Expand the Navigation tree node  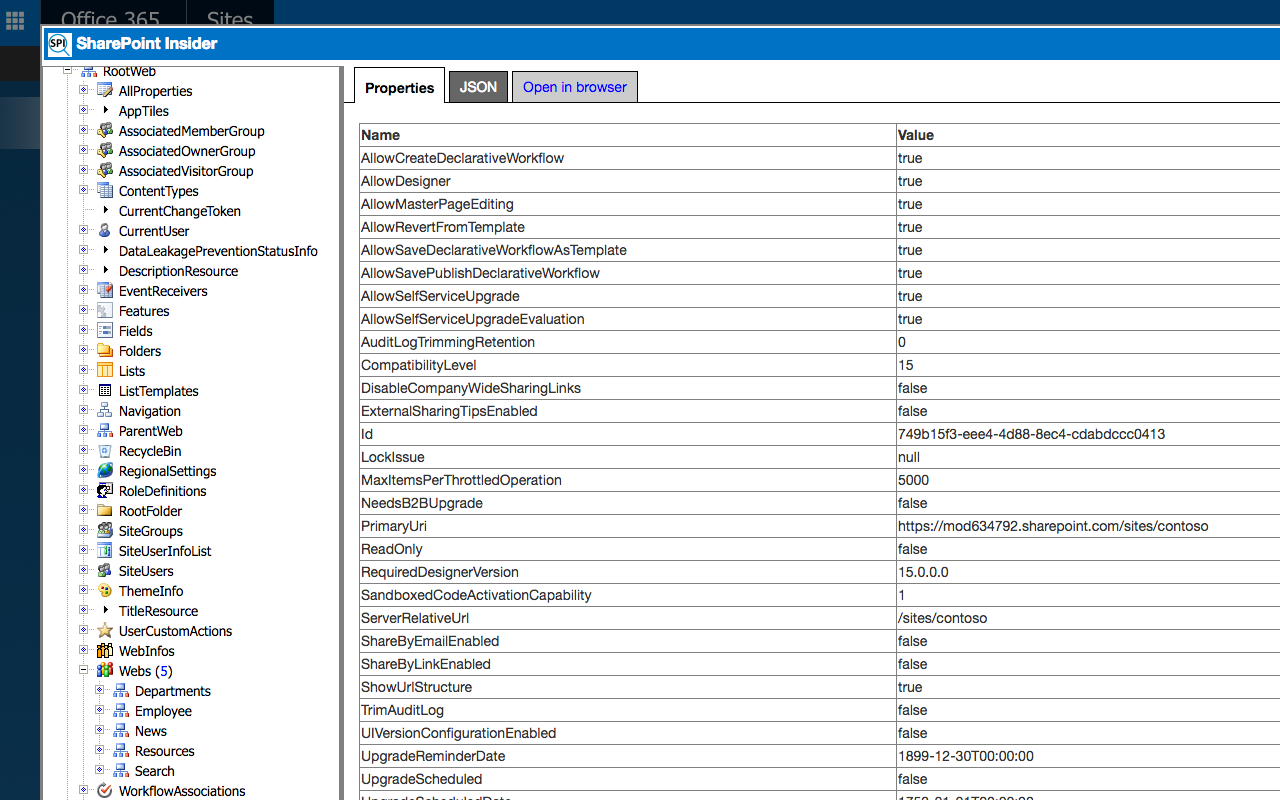click(84, 411)
